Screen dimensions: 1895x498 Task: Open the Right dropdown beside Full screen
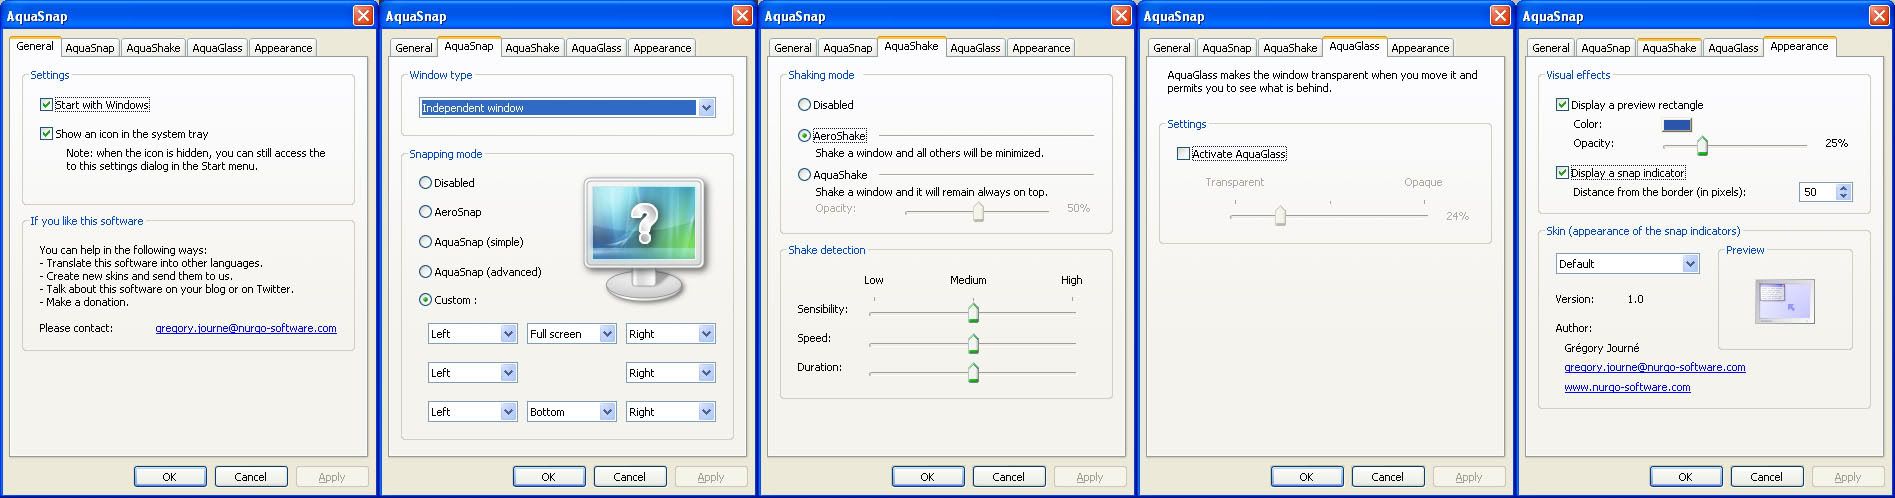(670, 333)
